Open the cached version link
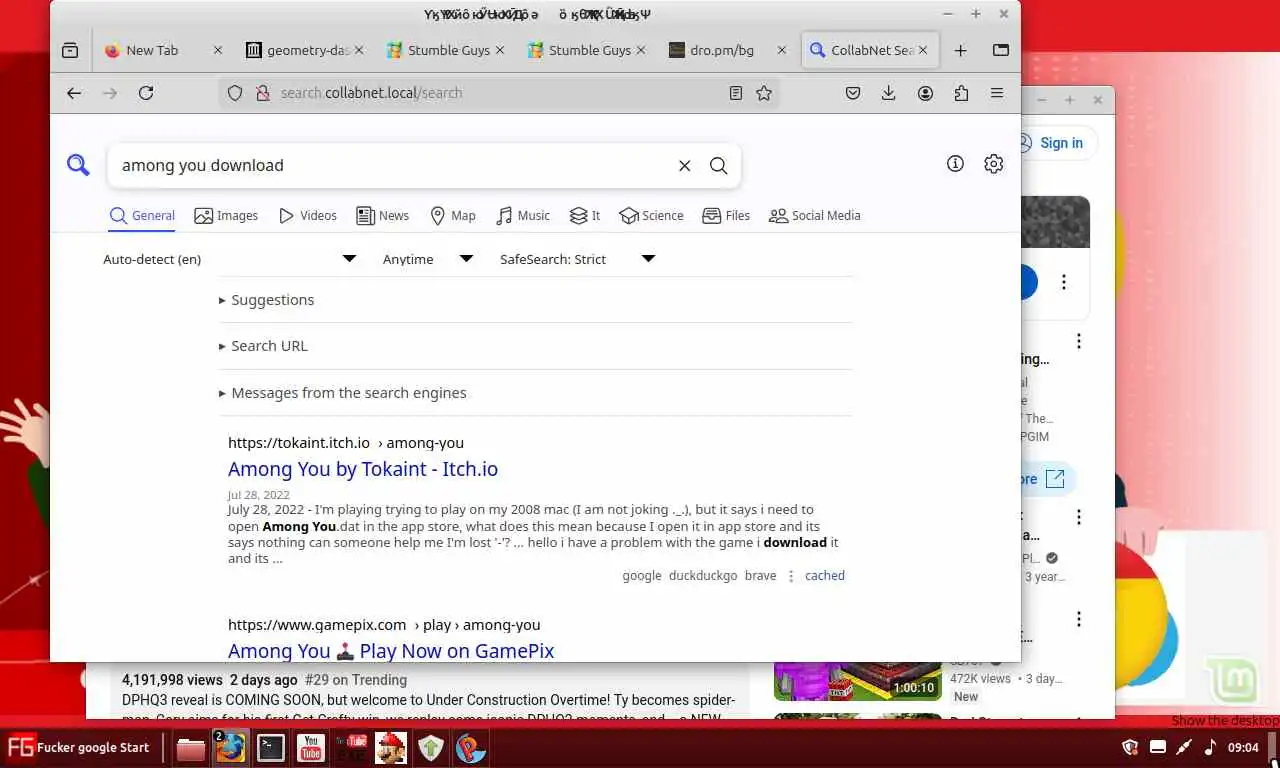The height and width of the screenshot is (768, 1280). [x=825, y=576]
